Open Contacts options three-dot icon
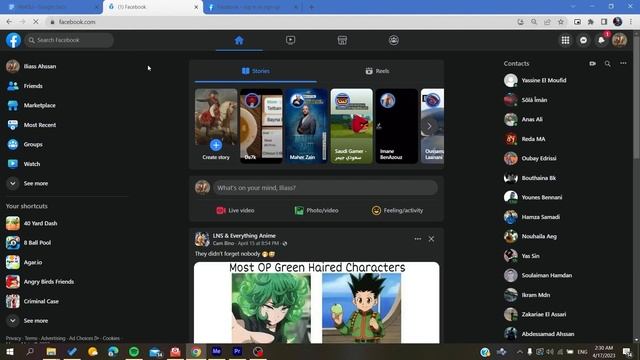Viewport: 640px width, 360px height. (x=623, y=63)
